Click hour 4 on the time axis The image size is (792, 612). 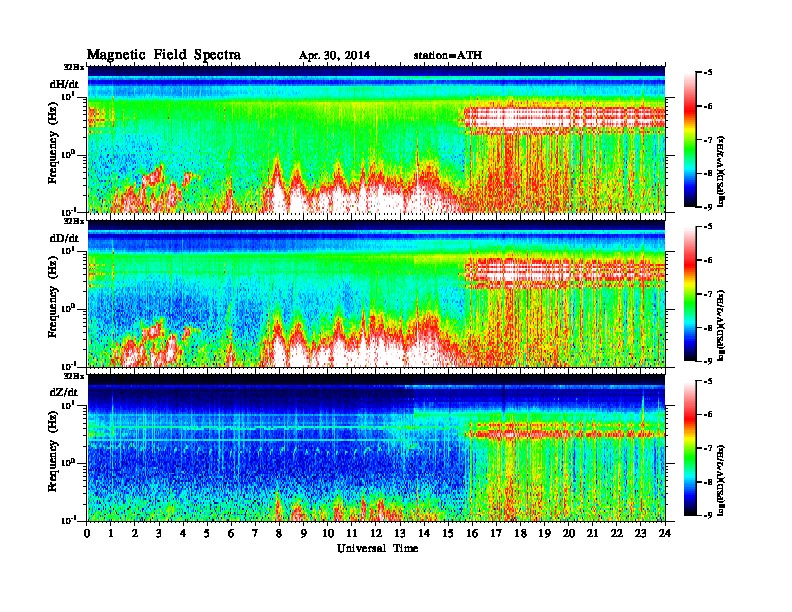pos(183,533)
